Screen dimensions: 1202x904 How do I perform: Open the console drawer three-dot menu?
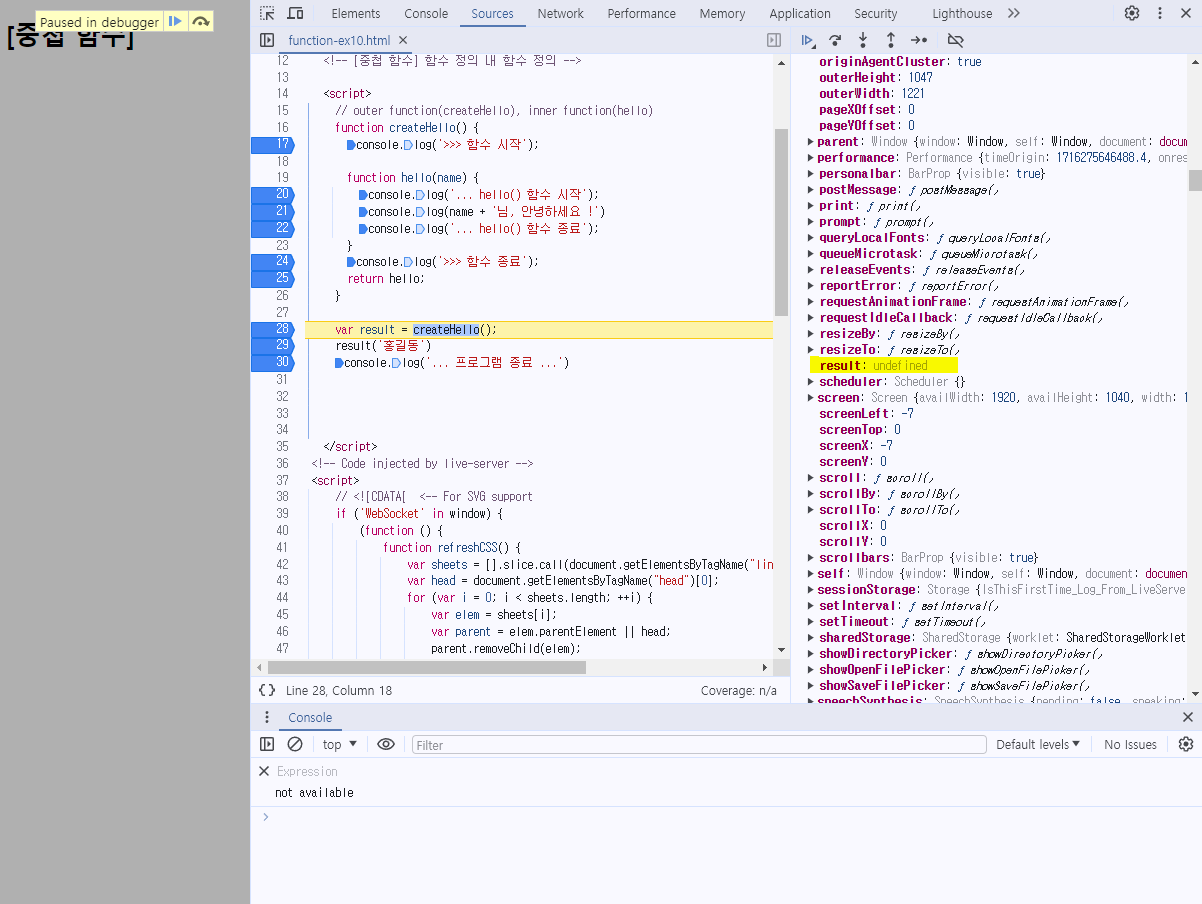(x=267, y=717)
